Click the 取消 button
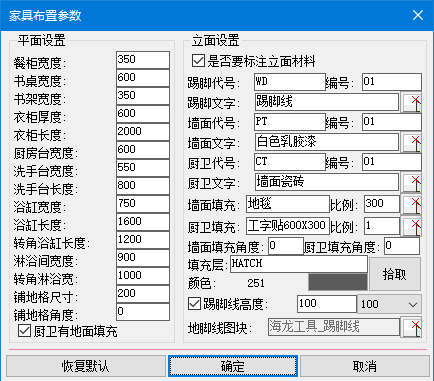 [365, 366]
